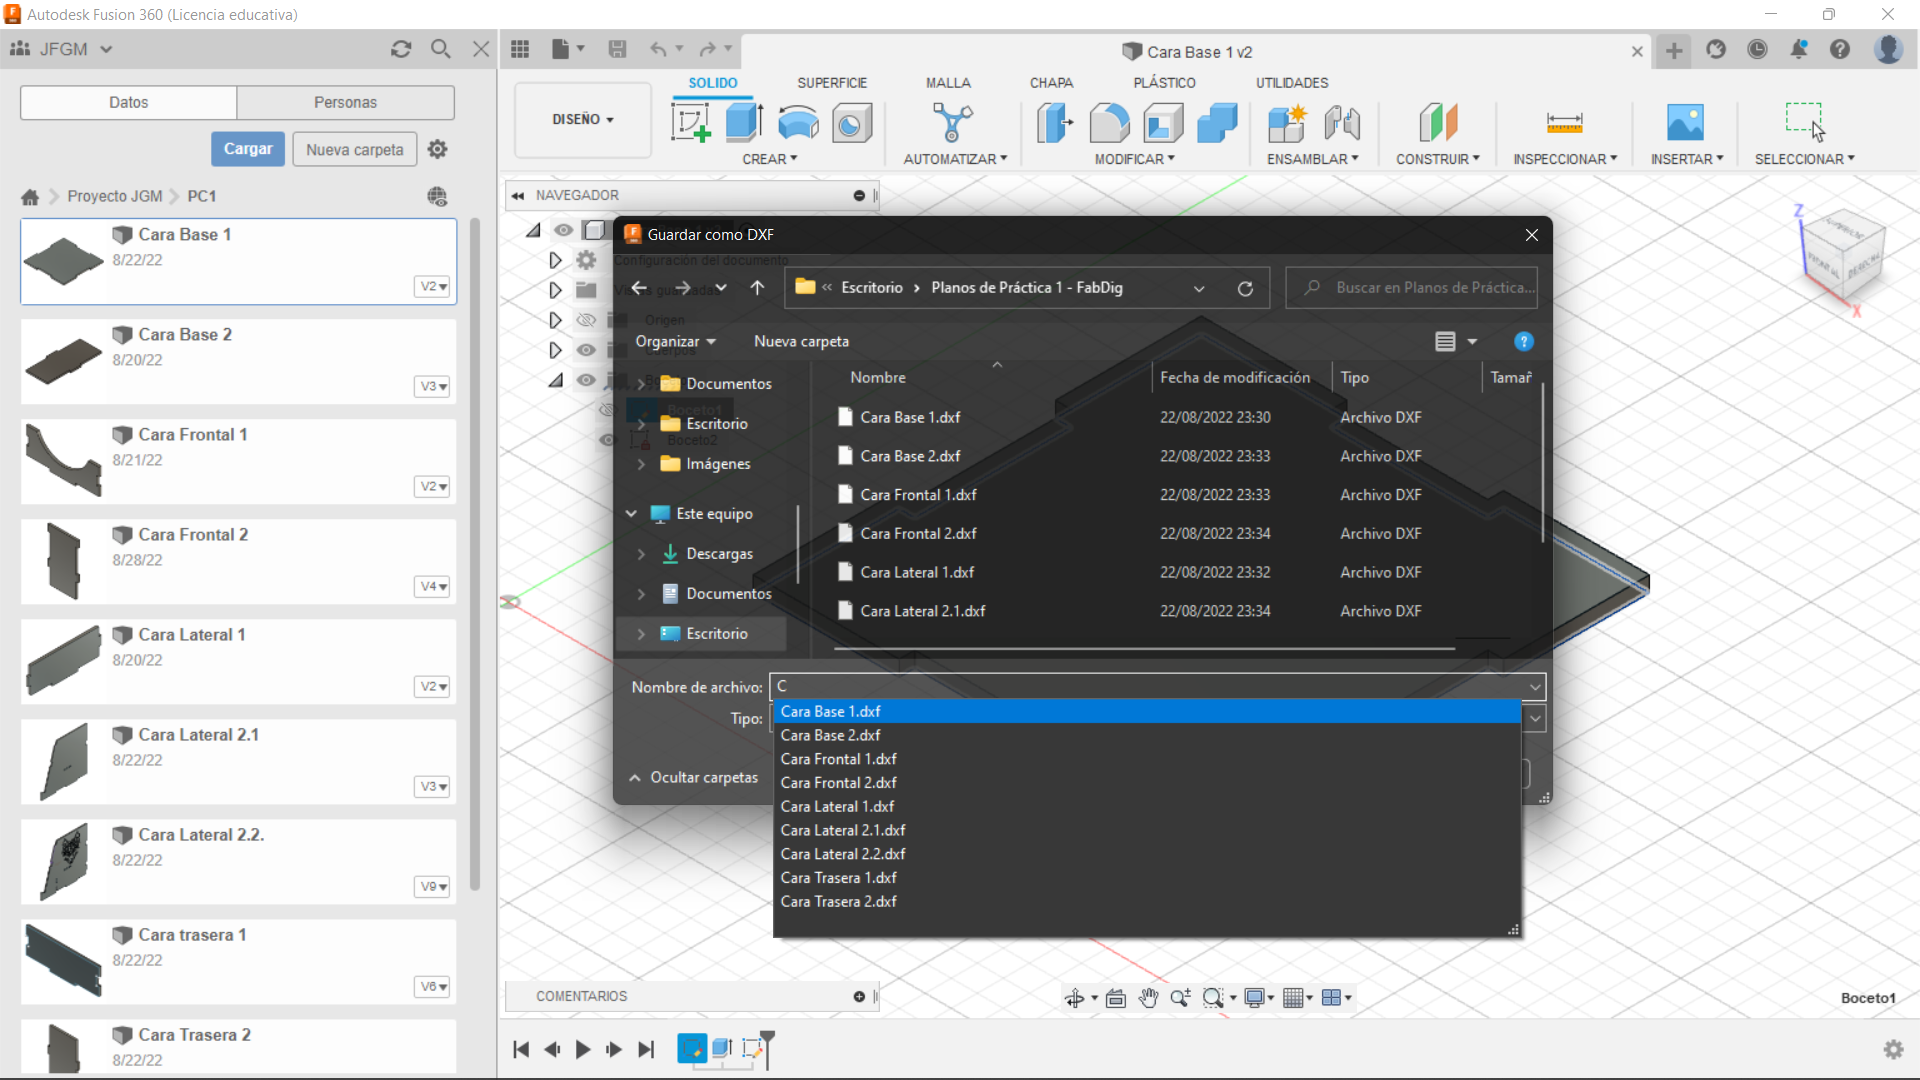The height and width of the screenshot is (1080, 1920).
Task: Expand the Descargas tree node
Action: [641, 553]
